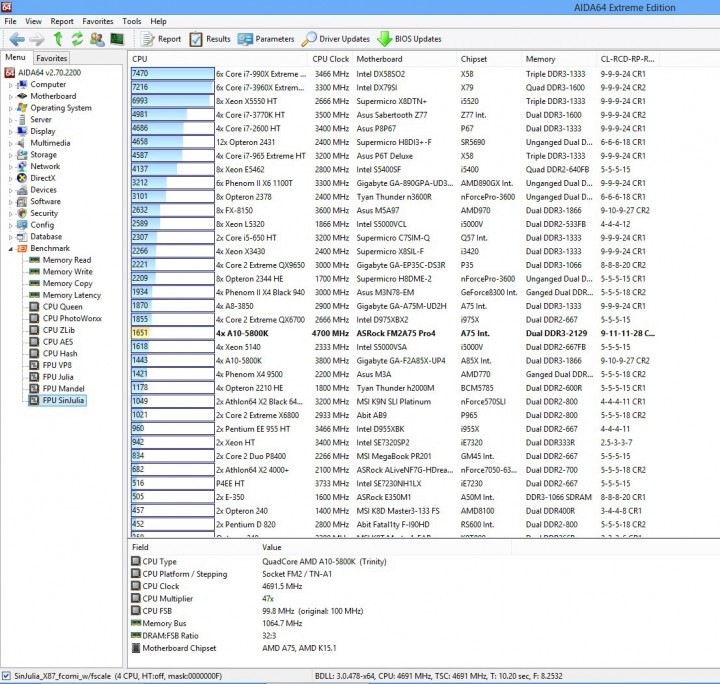Expand the Display tree node

(x=11, y=132)
